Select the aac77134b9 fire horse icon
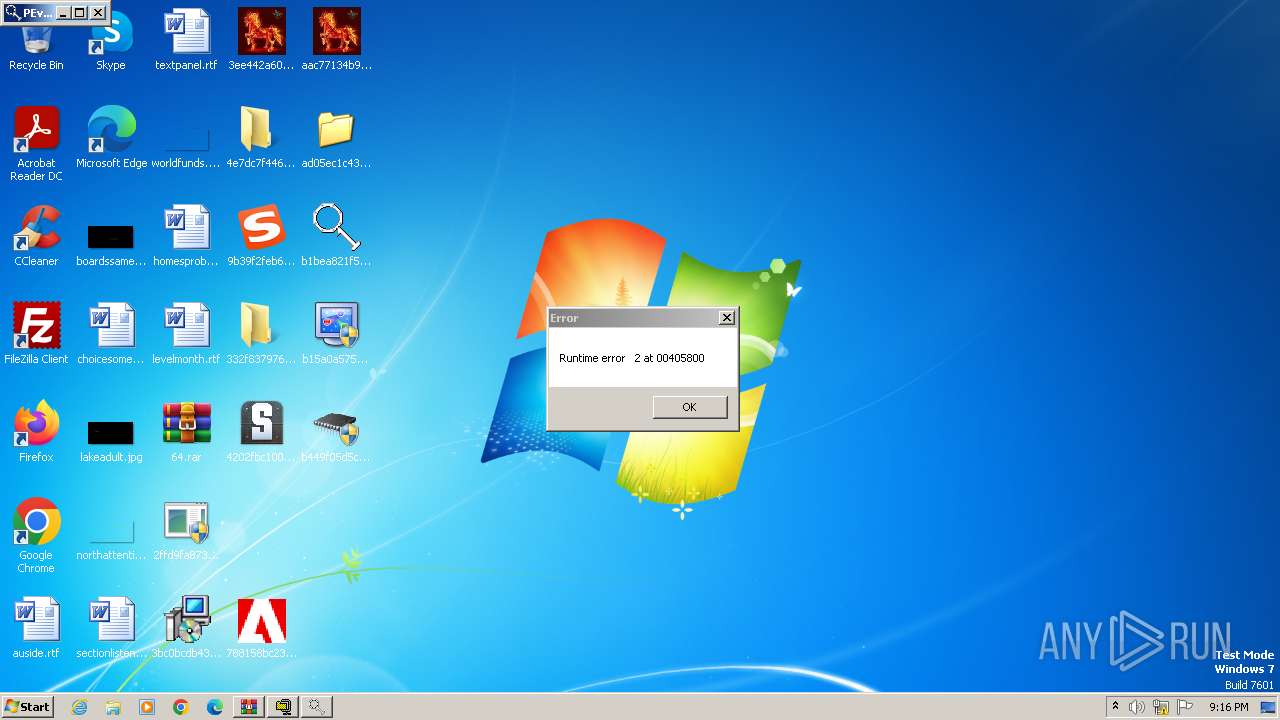The width and height of the screenshot is (1280, 720). tap(336, 42)
